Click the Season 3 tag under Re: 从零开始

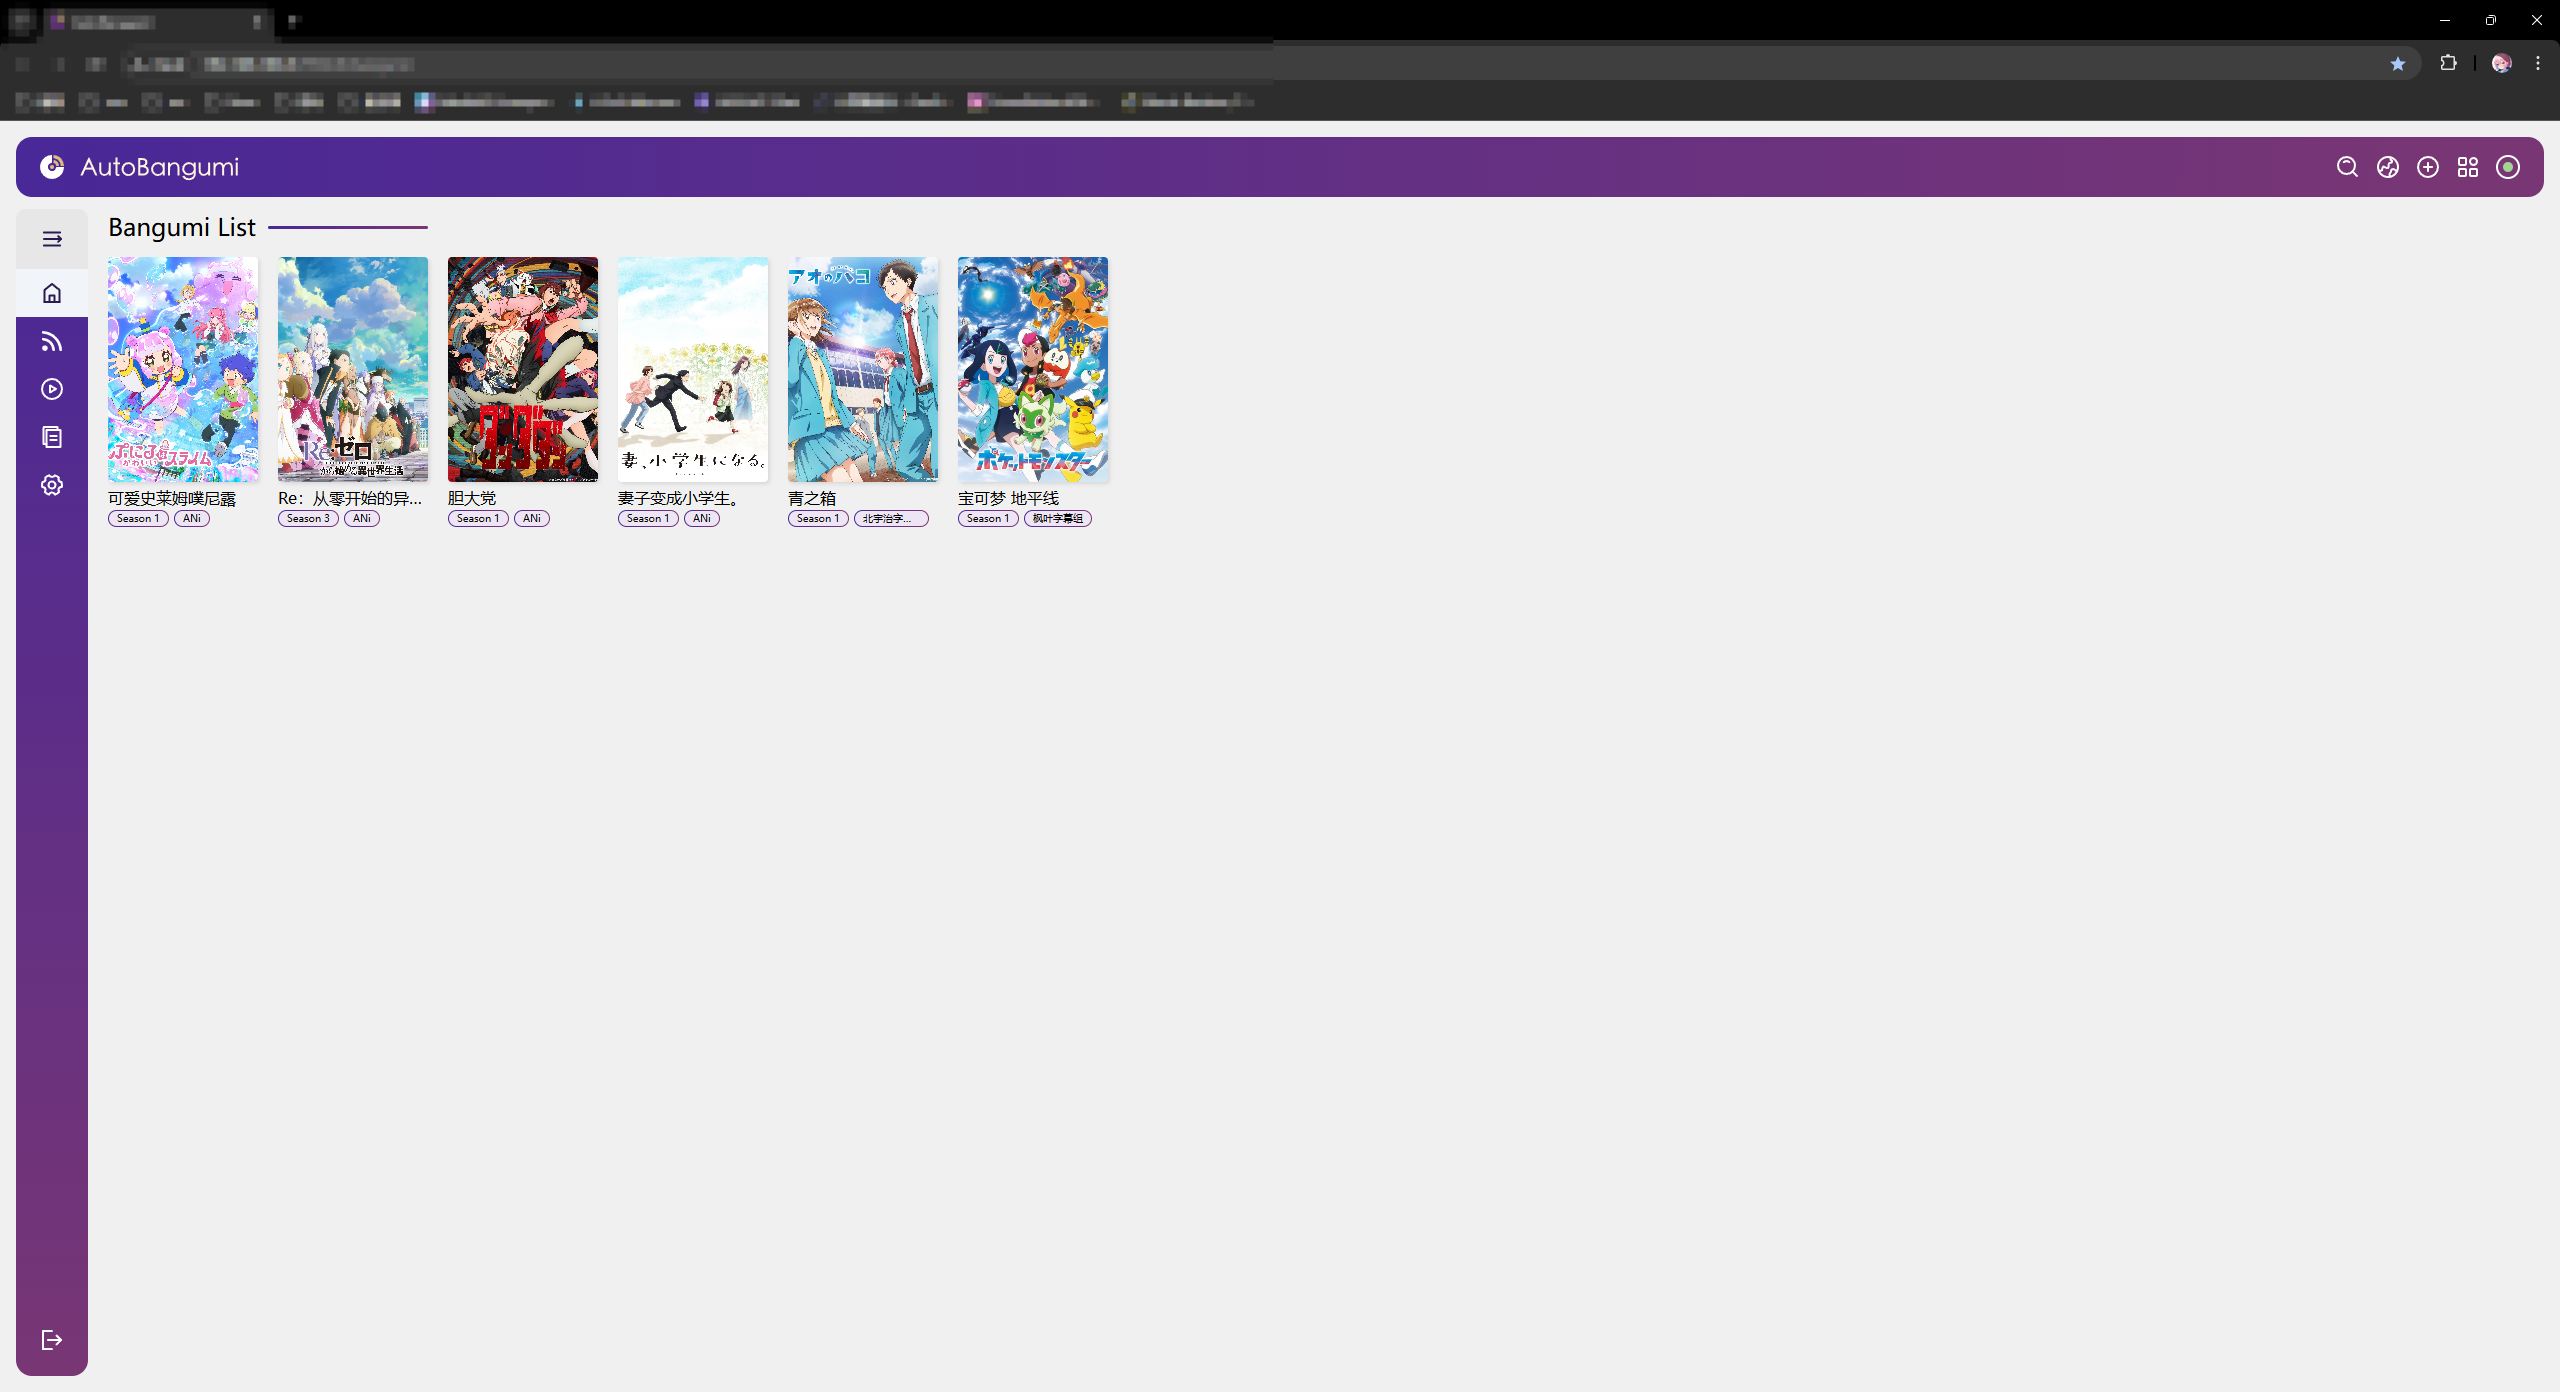coord(308,518)
